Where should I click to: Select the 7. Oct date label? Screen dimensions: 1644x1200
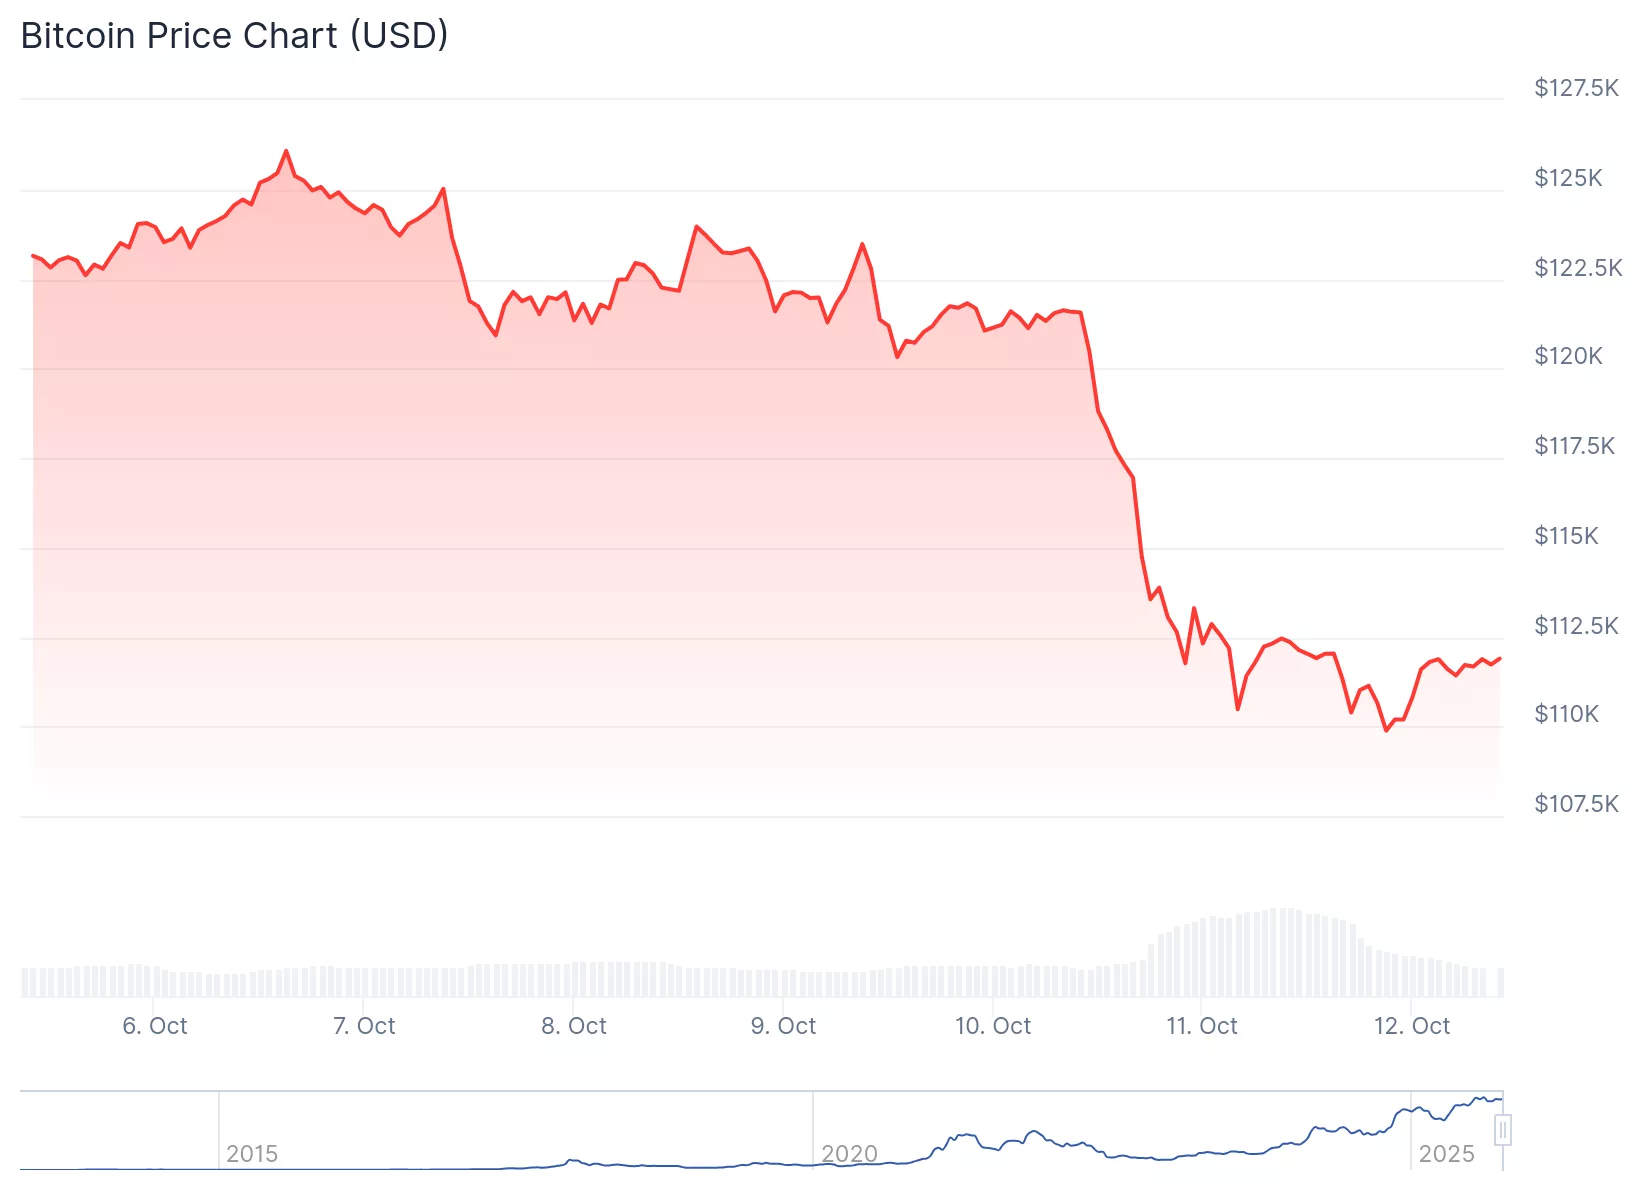[364, 1026]
